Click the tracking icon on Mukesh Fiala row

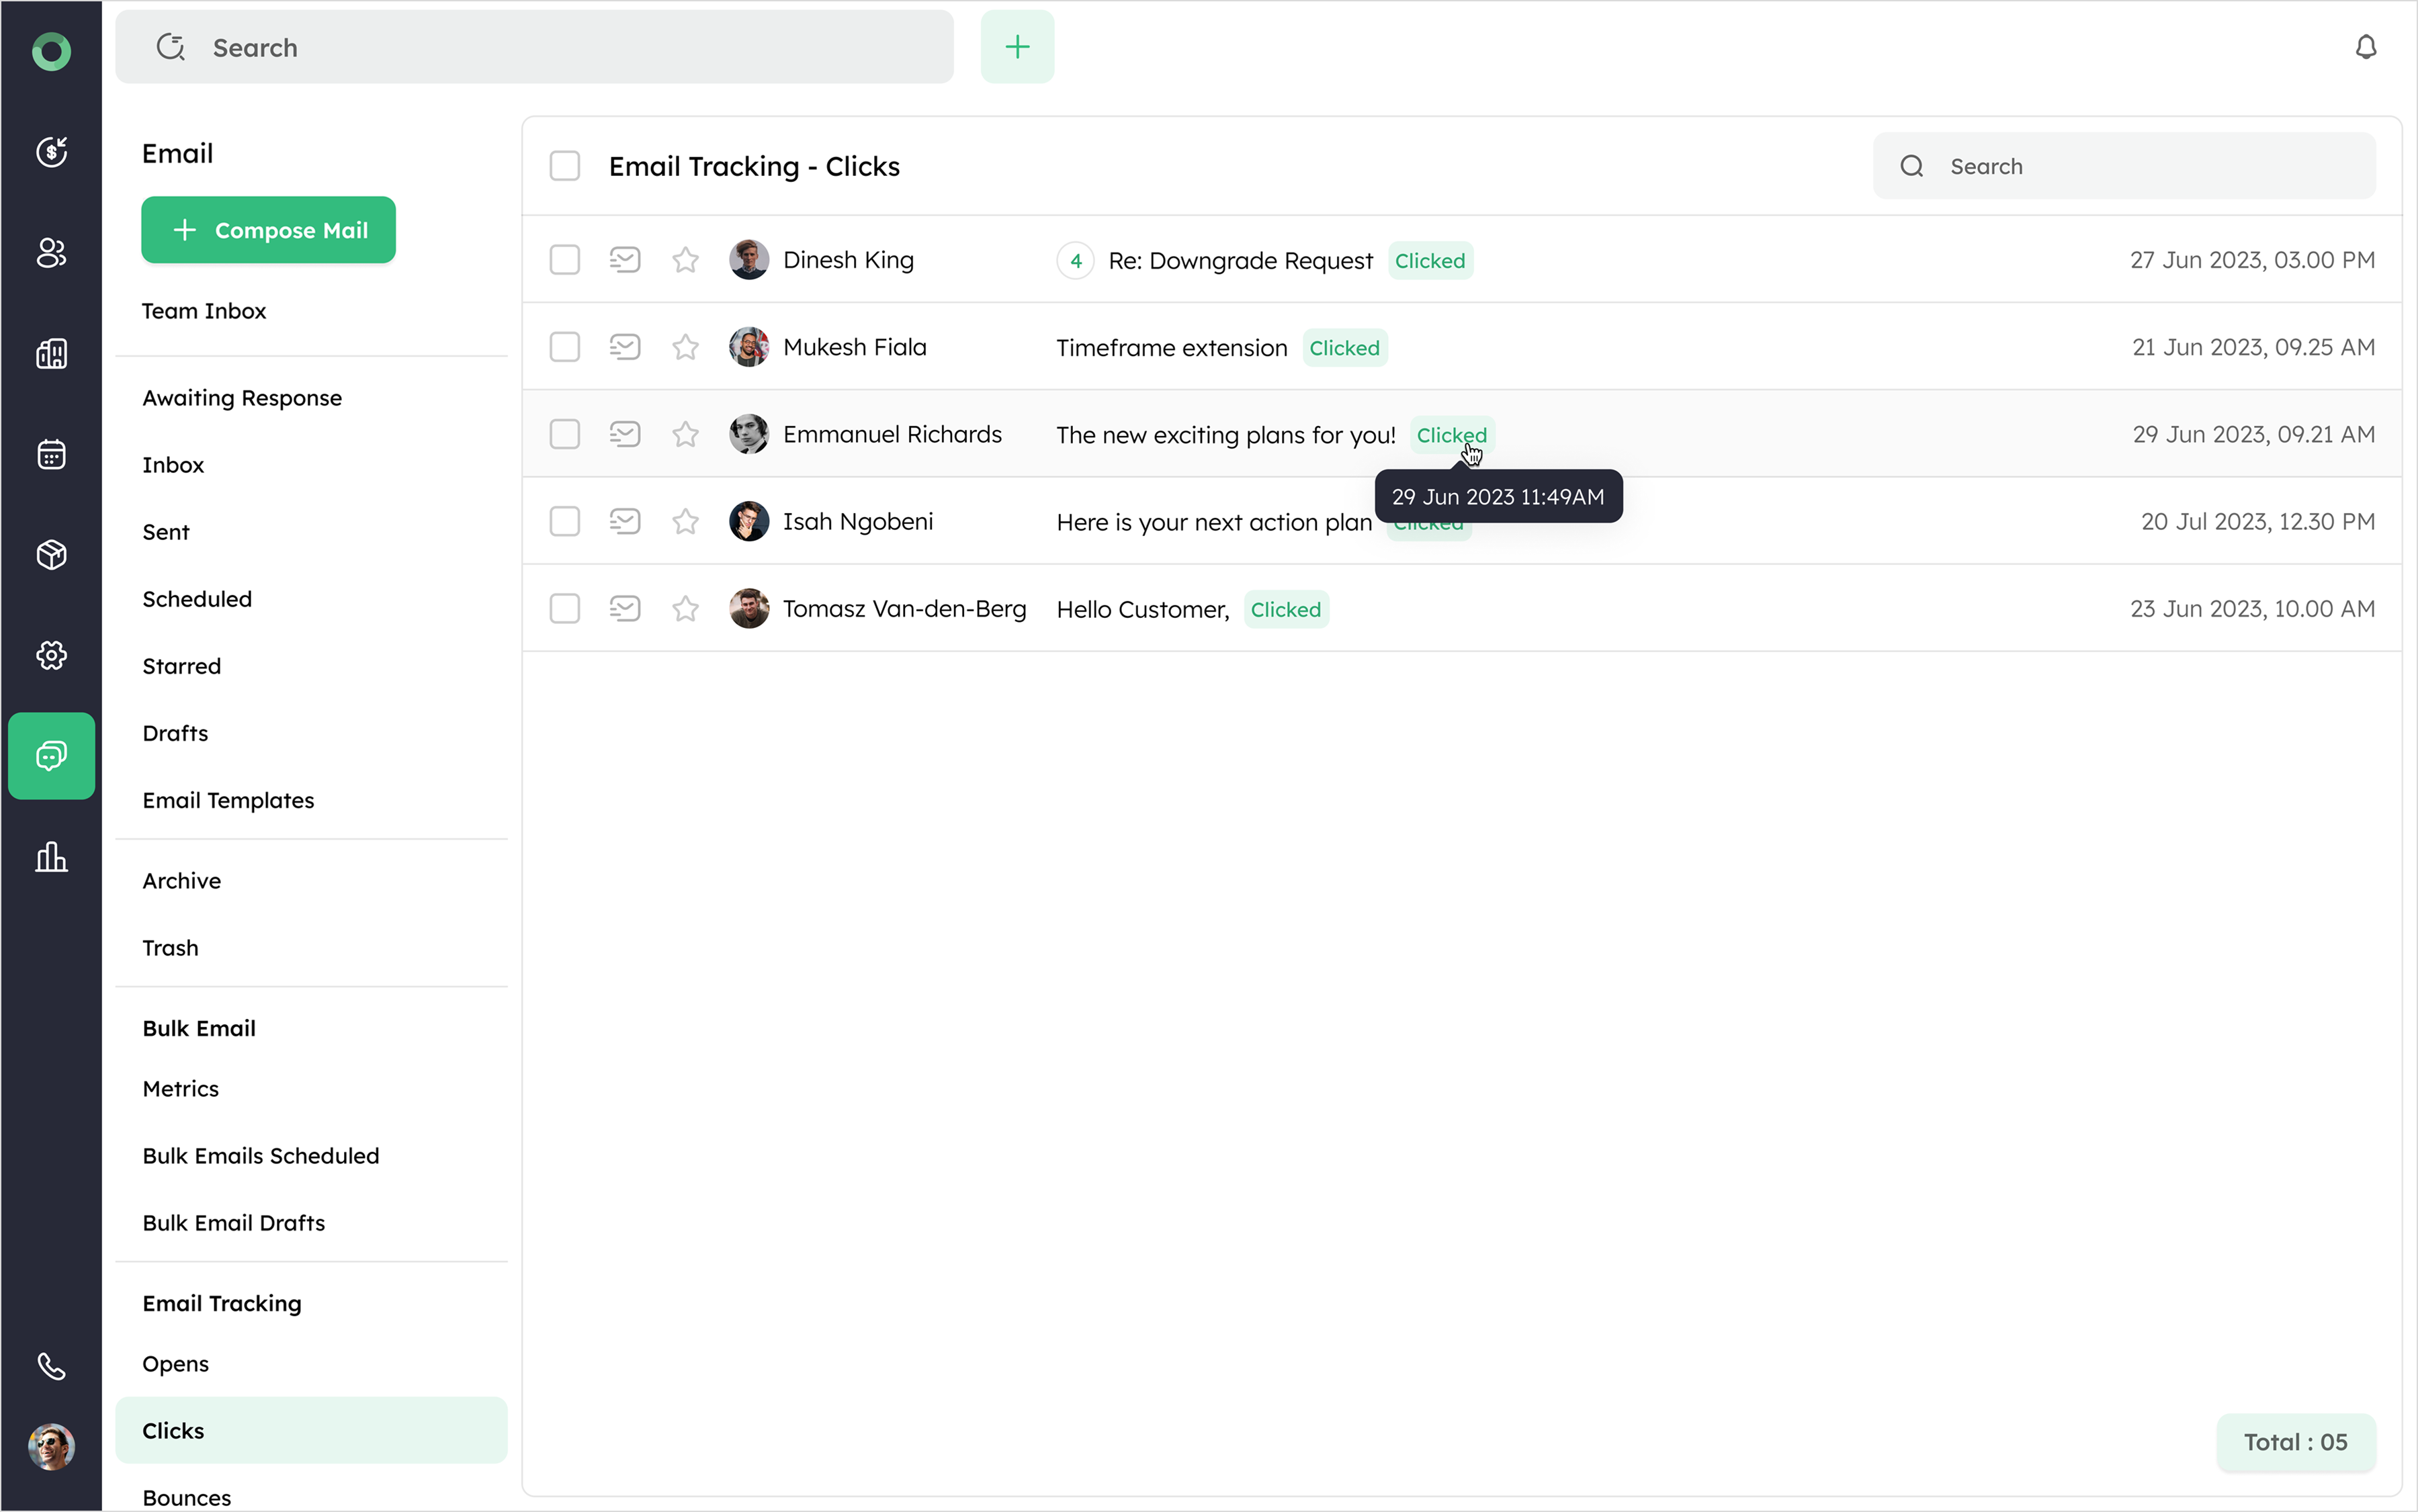click(625, 347)
